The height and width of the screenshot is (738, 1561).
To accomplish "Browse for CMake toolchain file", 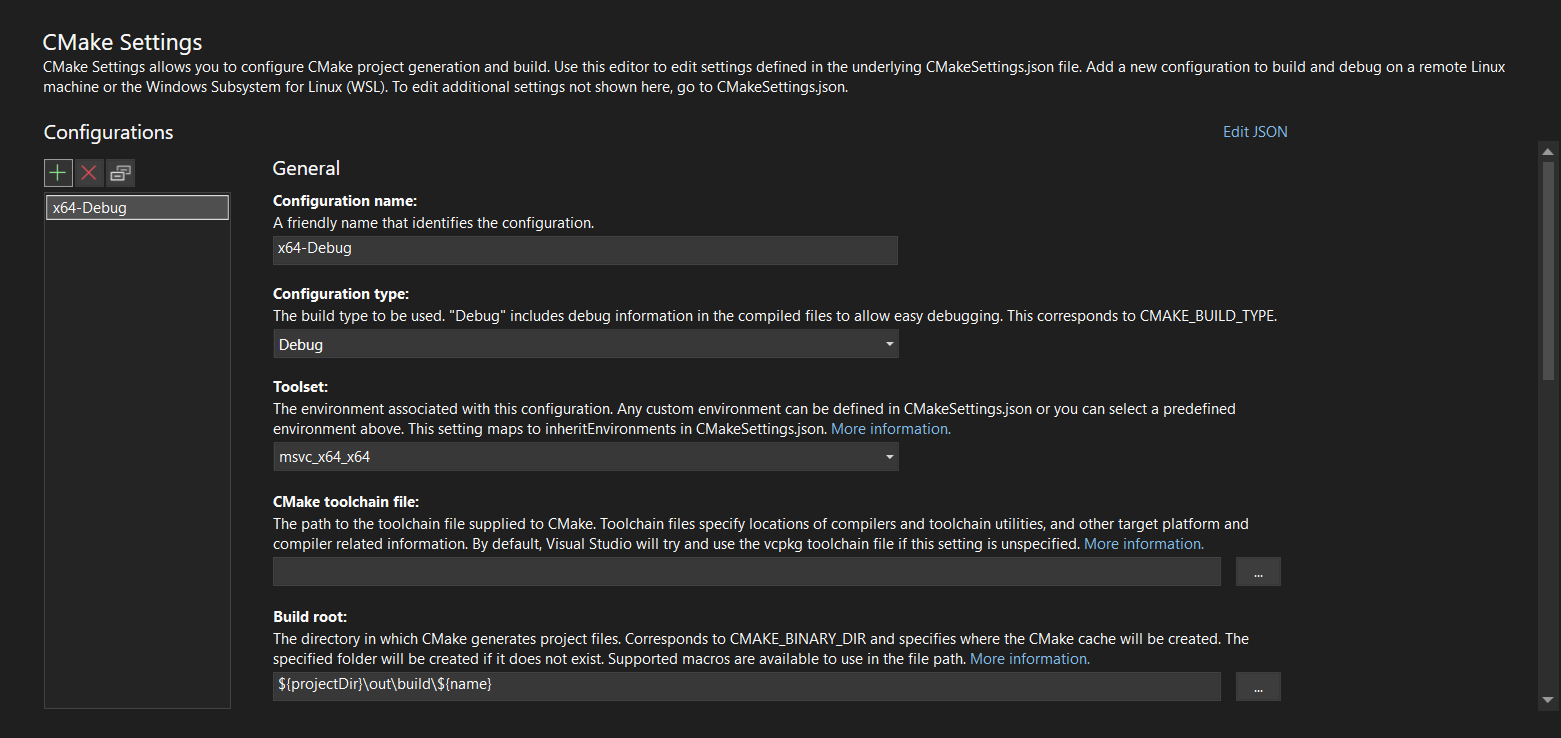I will coord(1258,572).
